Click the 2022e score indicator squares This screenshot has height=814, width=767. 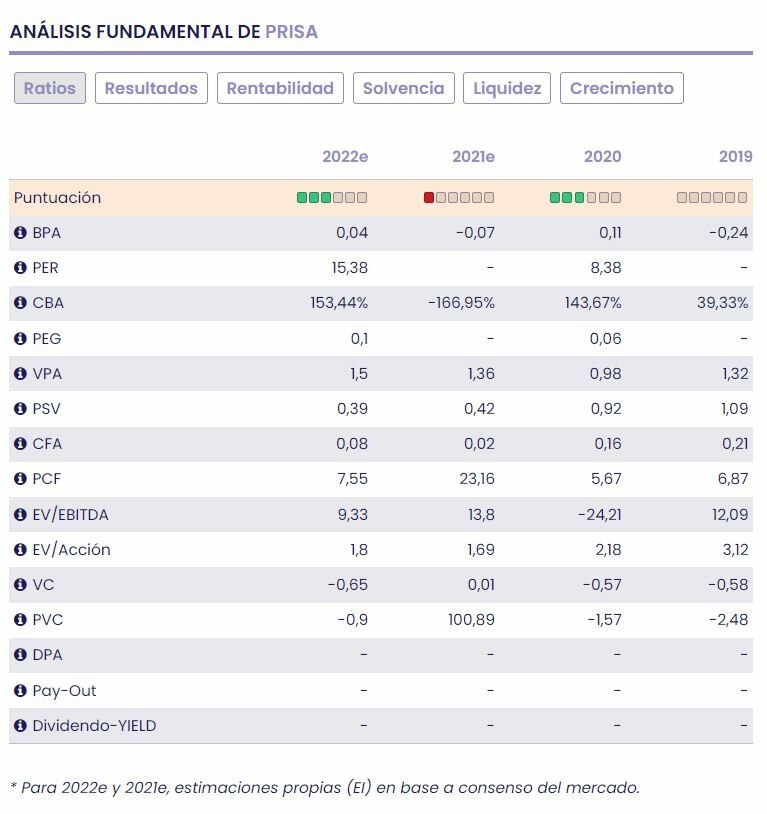(332, 198)
